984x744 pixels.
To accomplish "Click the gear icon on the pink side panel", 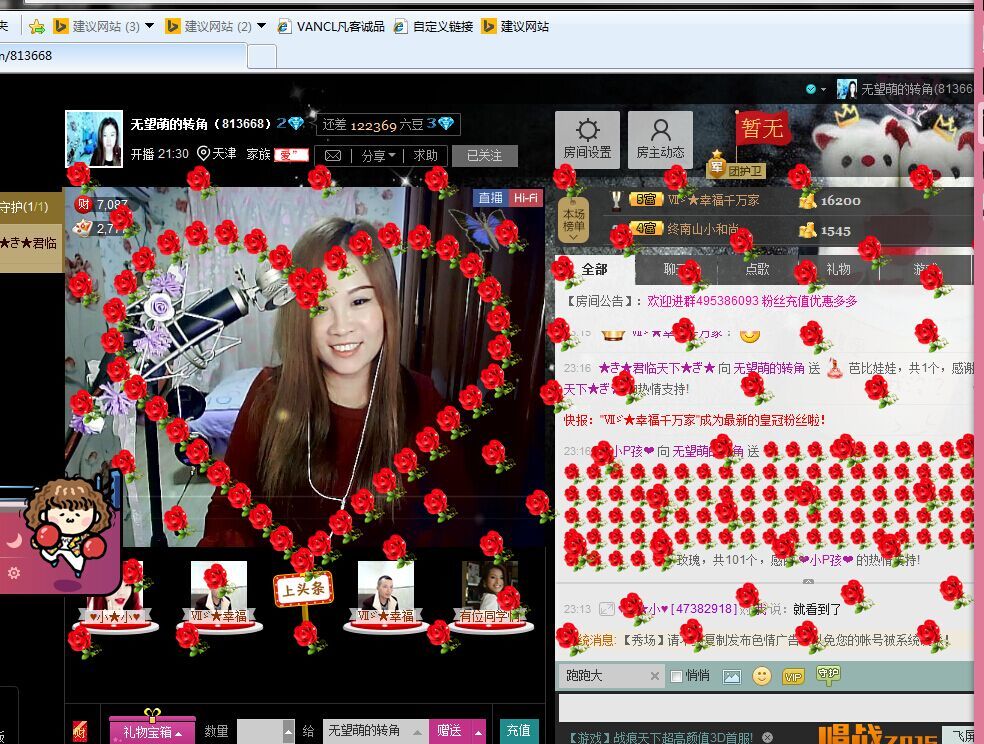I will coord(13,573).
